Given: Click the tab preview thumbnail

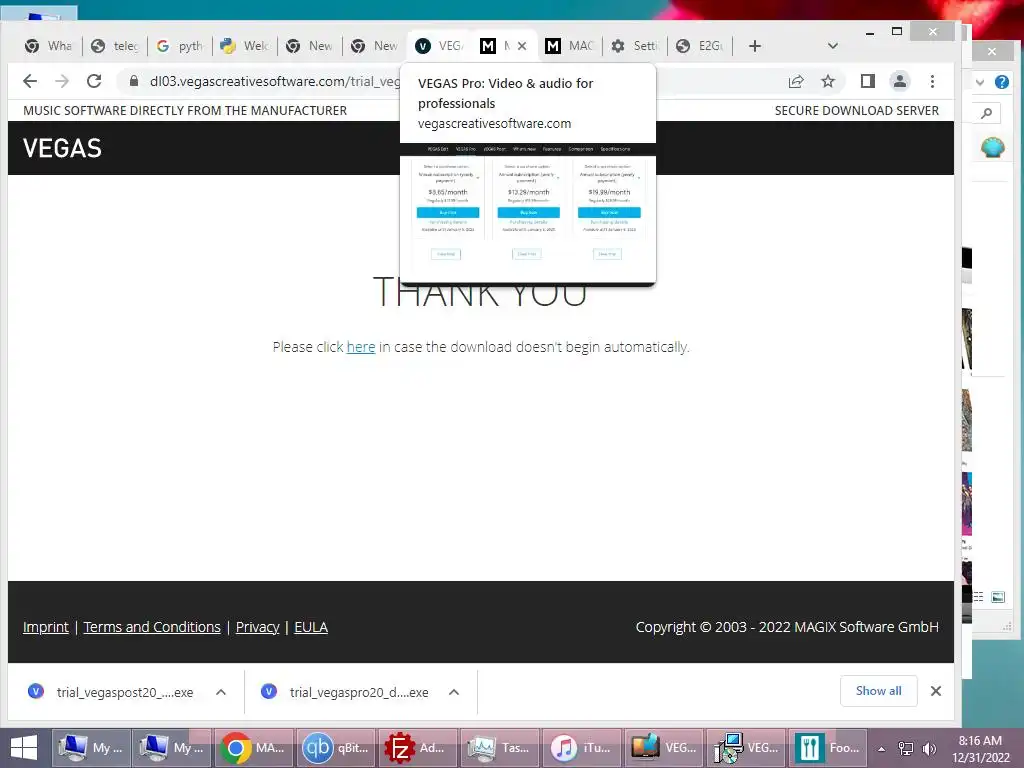Looking at the screenshot, I should (x=528, y=214).
